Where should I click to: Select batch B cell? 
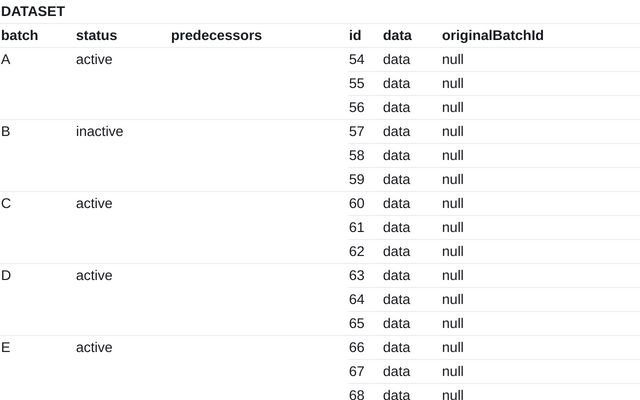pos(6,131)
